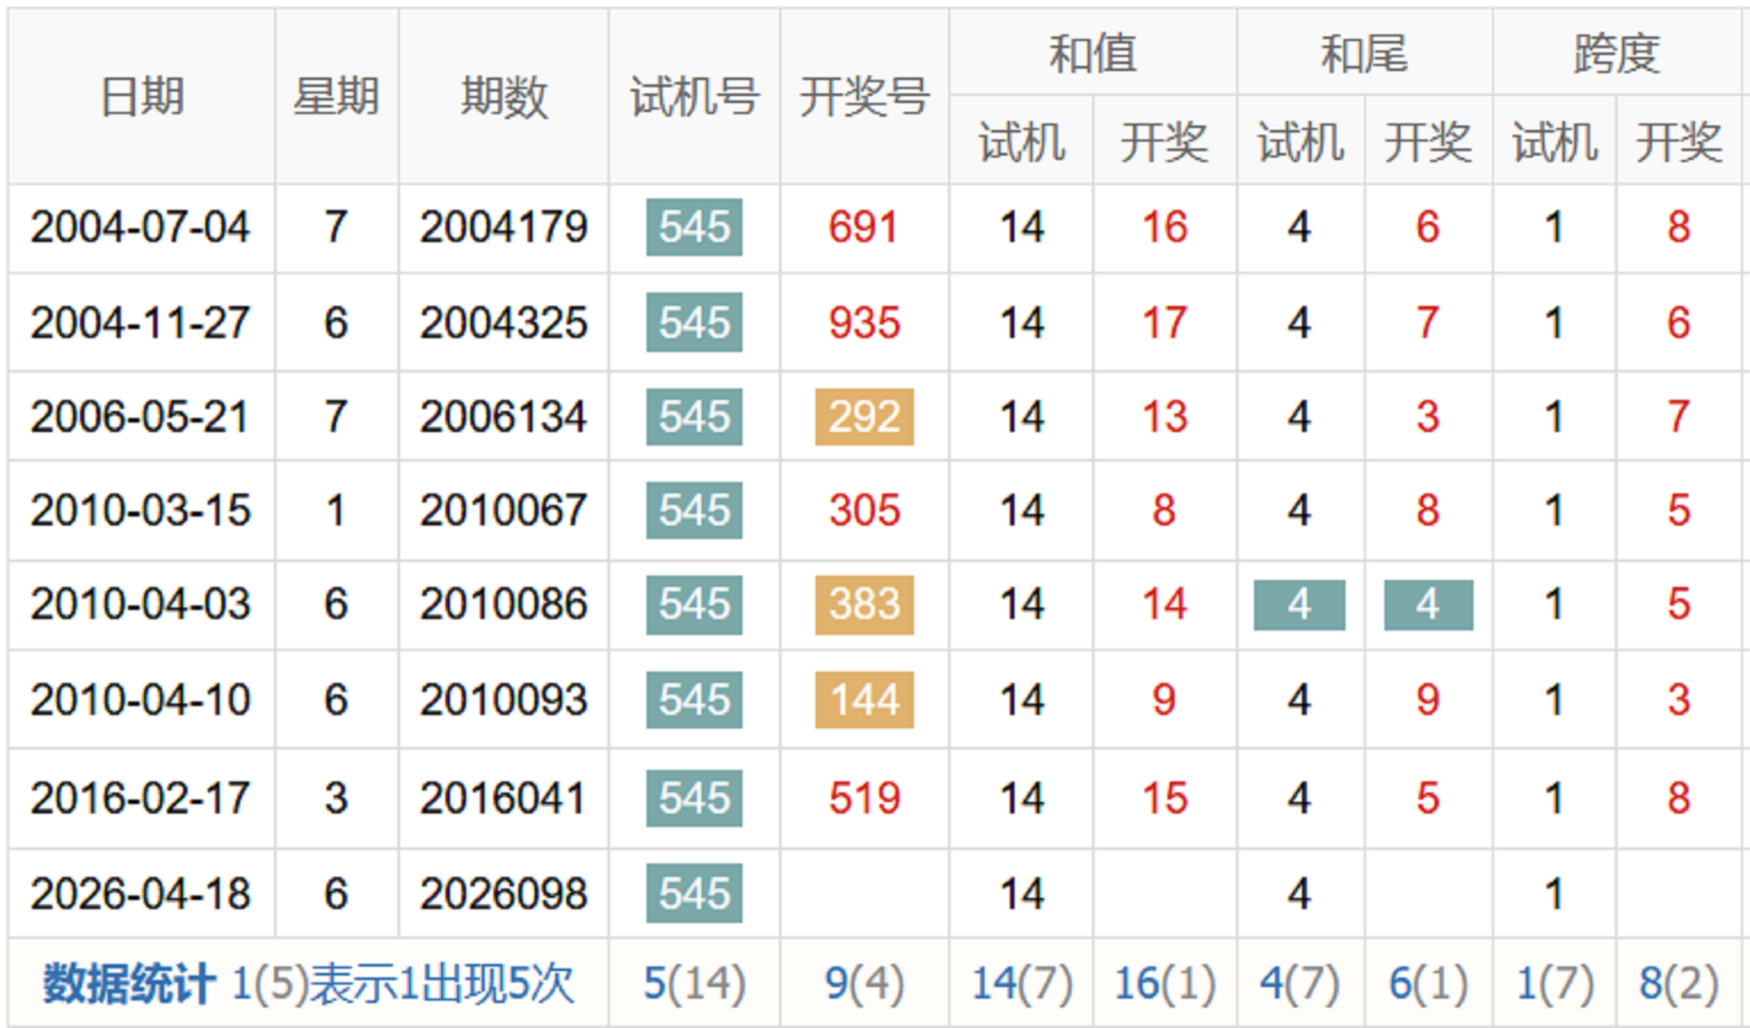The width and height of the screenshot is (1750, 1028).
Task: Click the red draw number 691
Action: point(864,227)
